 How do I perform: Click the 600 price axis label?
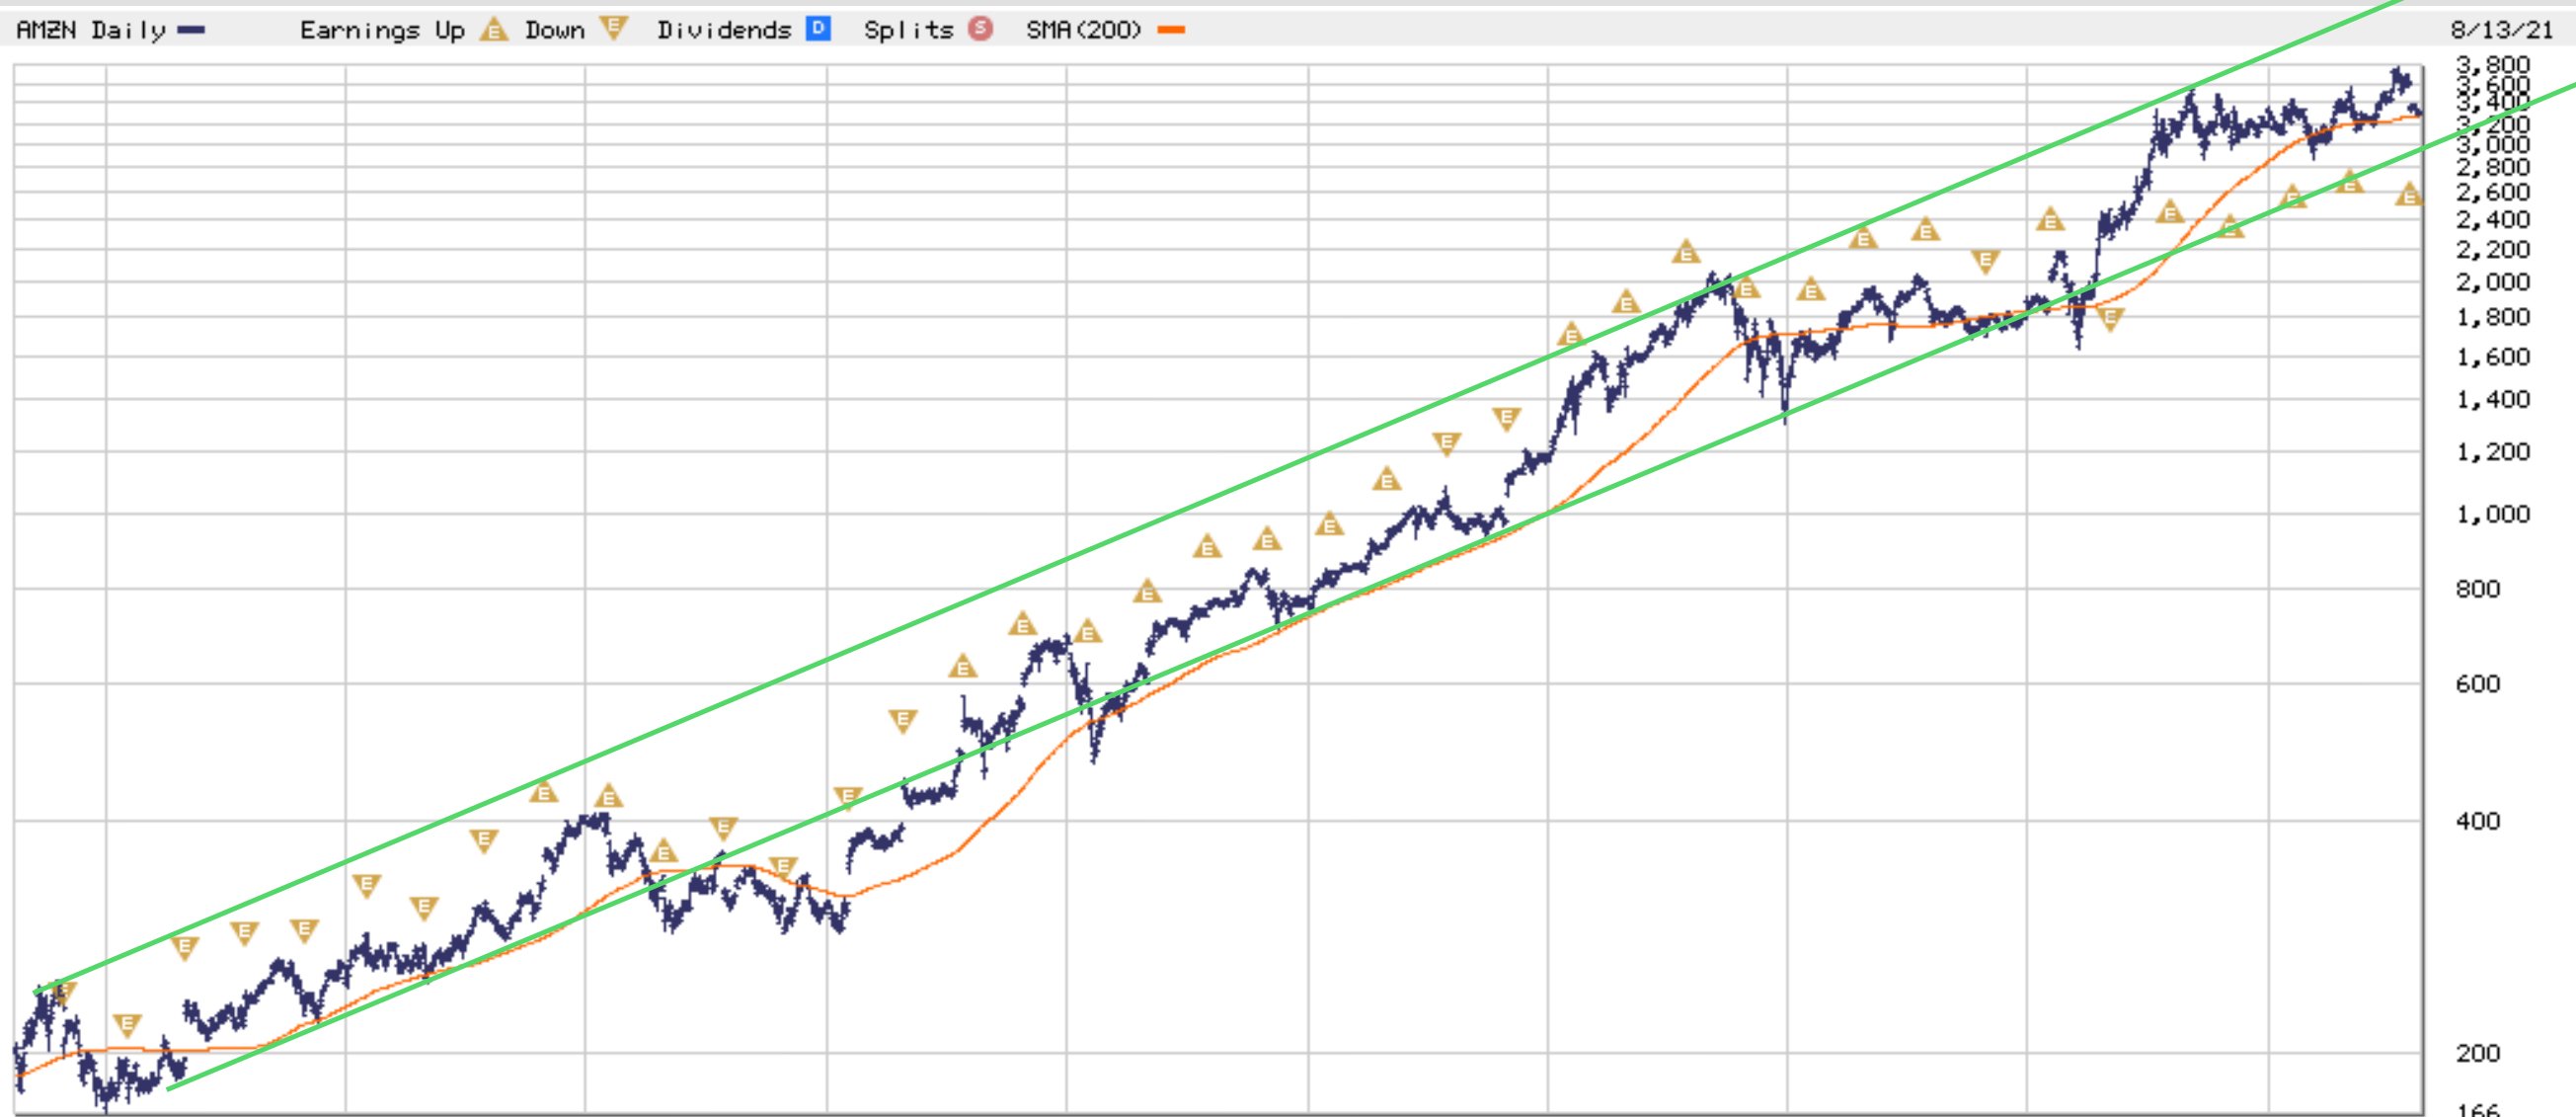(x=2477, y=684)
